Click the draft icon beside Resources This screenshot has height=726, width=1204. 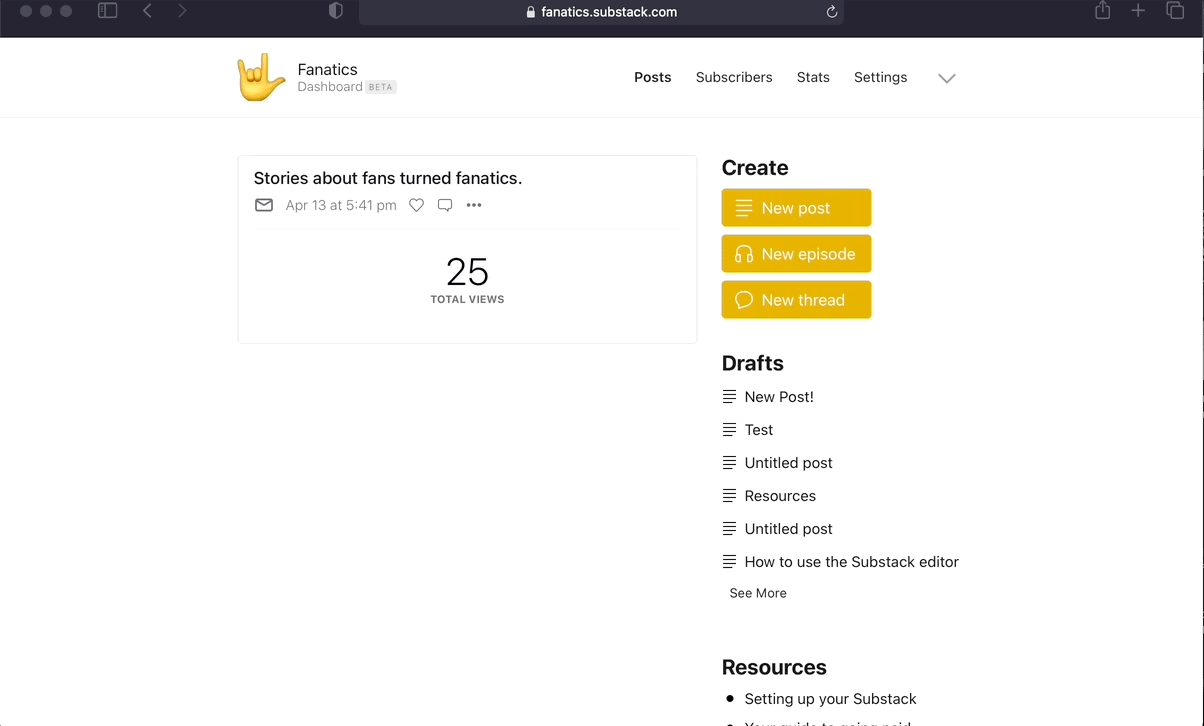(729, 496)
